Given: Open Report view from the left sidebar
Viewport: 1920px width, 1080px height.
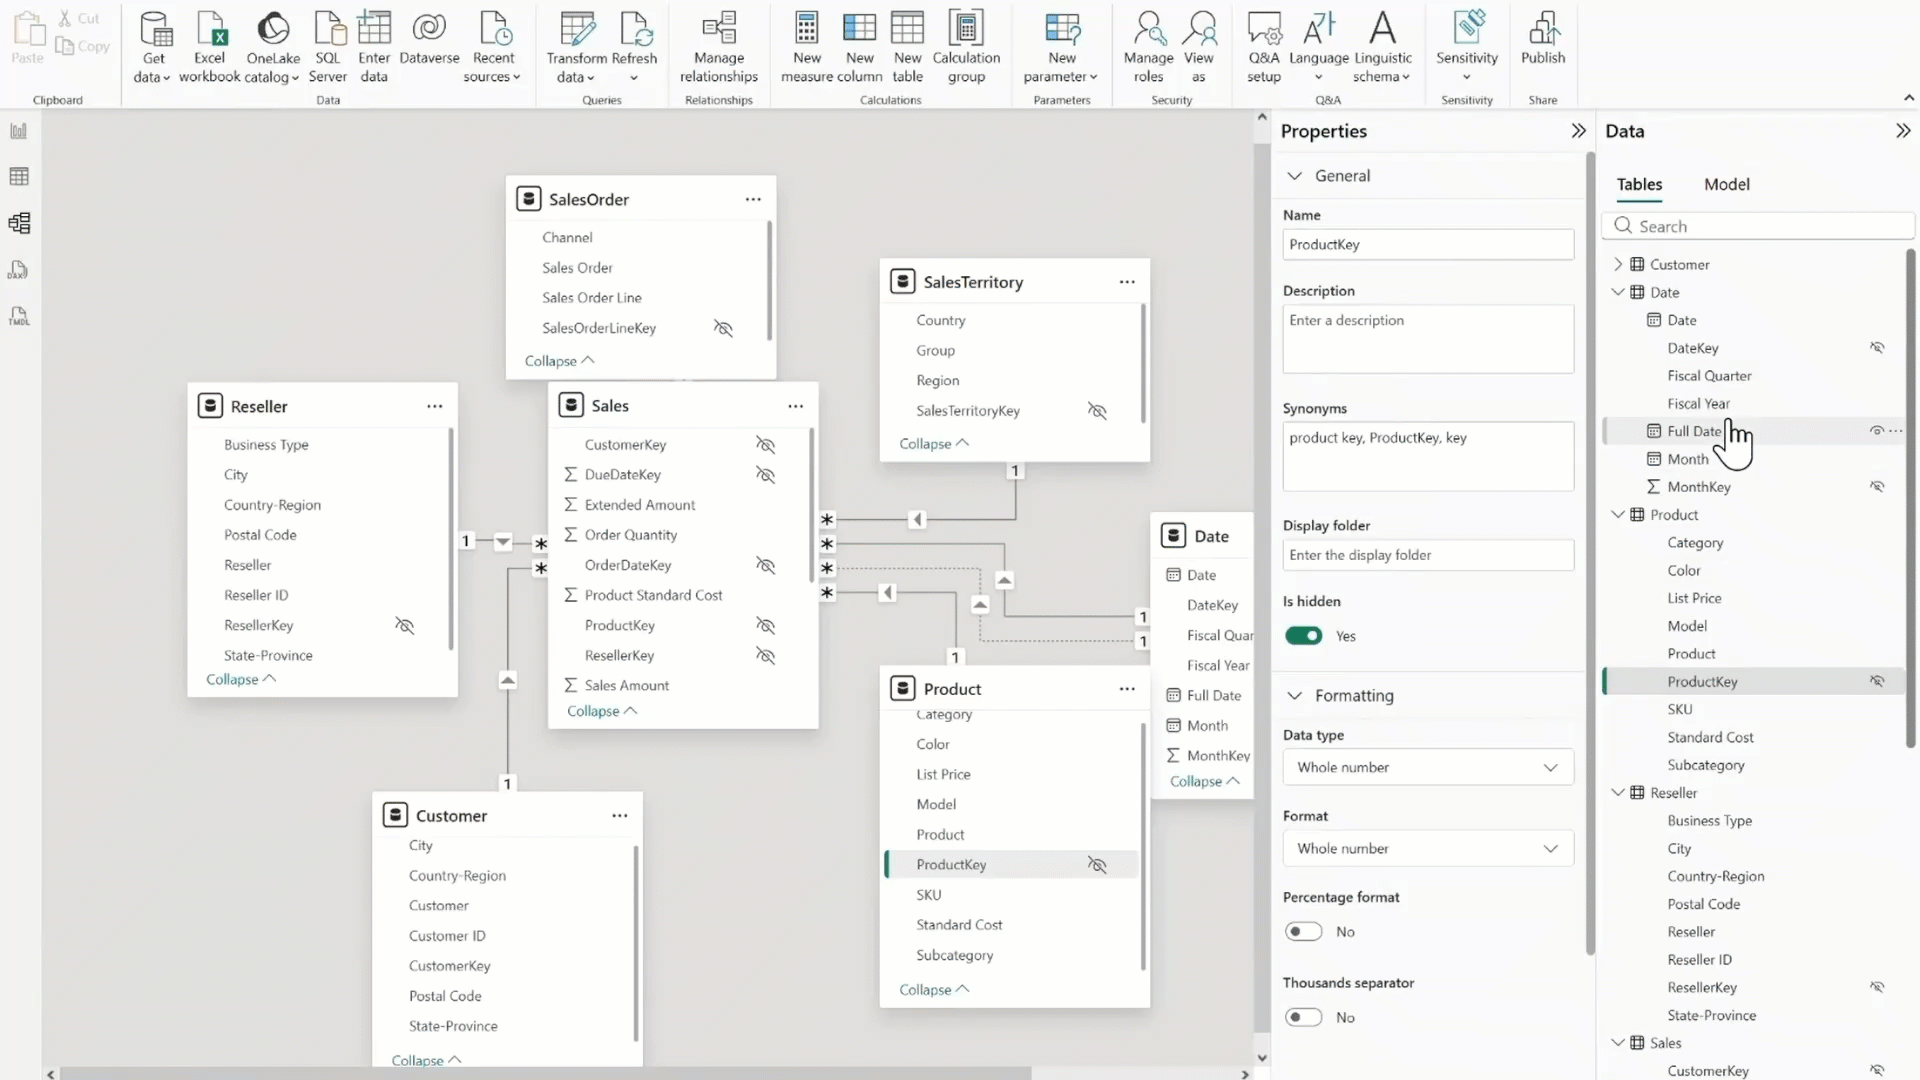Looking at the screenshot, I should [18, 130].
